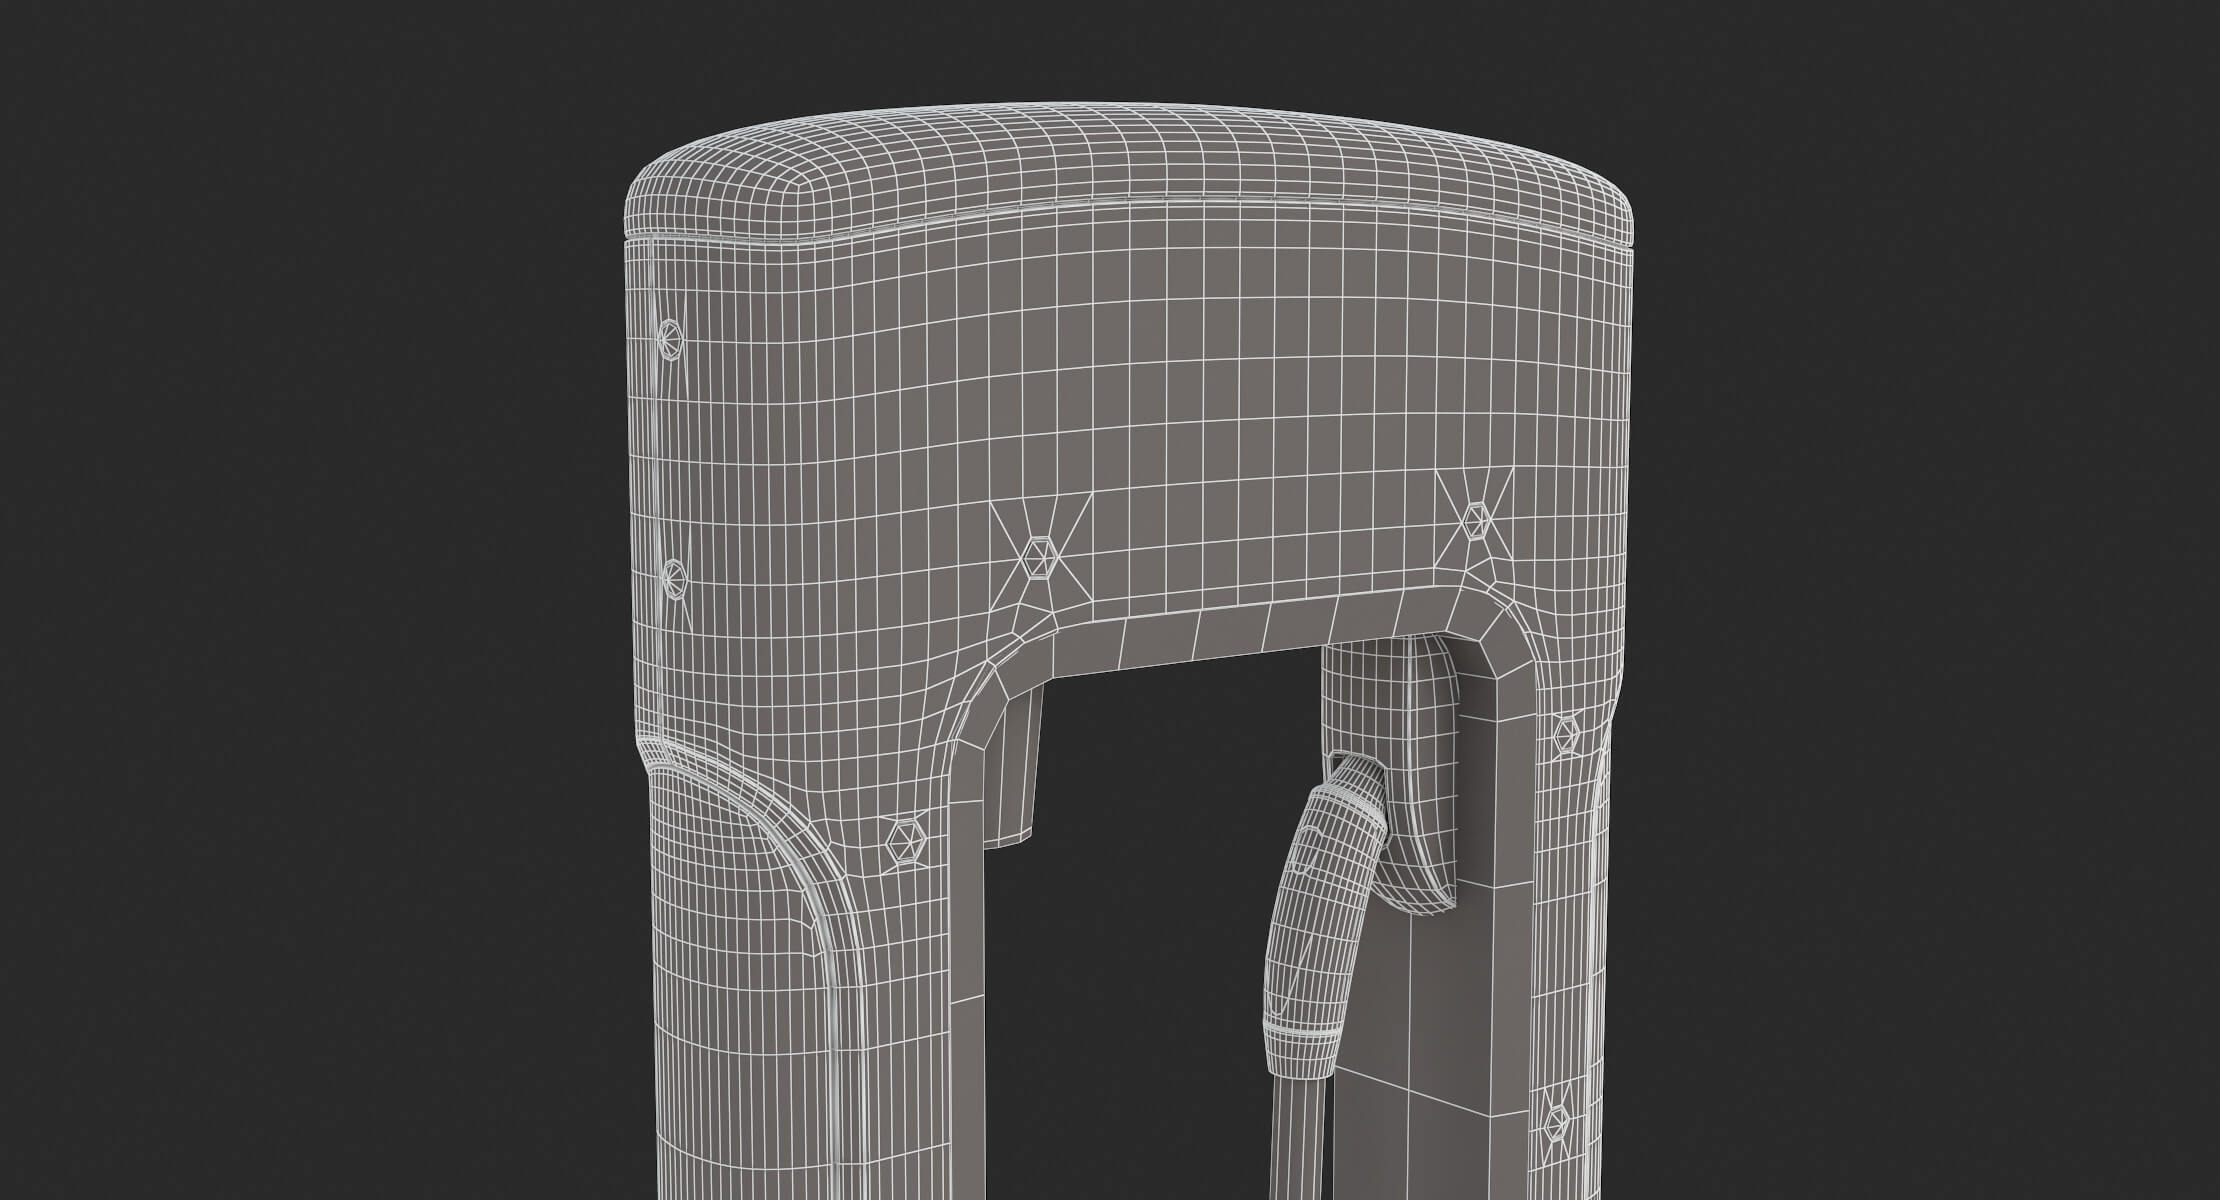
Task: Click the empty dark background on left
Action: click(300, 600)
